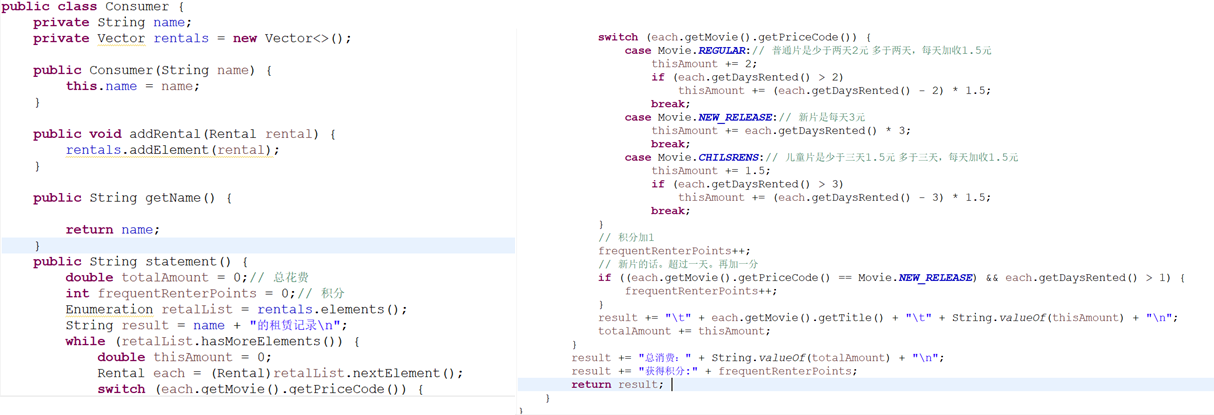Image resolution: width=1214 pixels, height=415 pixels.
Task: Click the 'return name;' statement
Action: pos(112,230)
